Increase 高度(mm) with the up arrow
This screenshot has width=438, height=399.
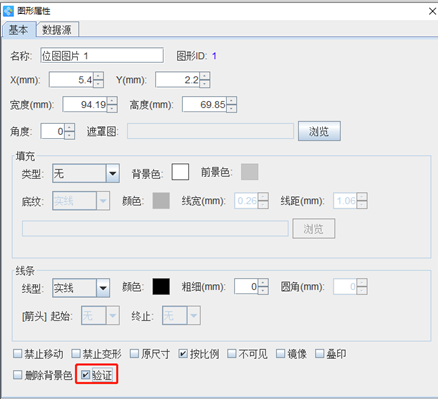(231, 101)
